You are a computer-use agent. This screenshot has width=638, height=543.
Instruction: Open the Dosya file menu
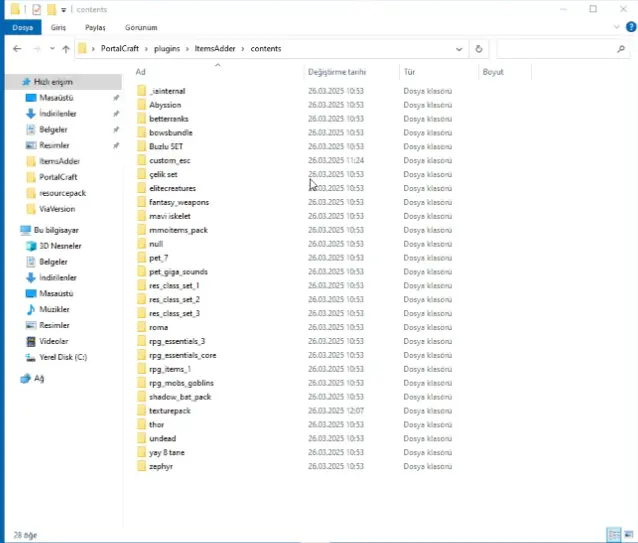coord(22,28)
